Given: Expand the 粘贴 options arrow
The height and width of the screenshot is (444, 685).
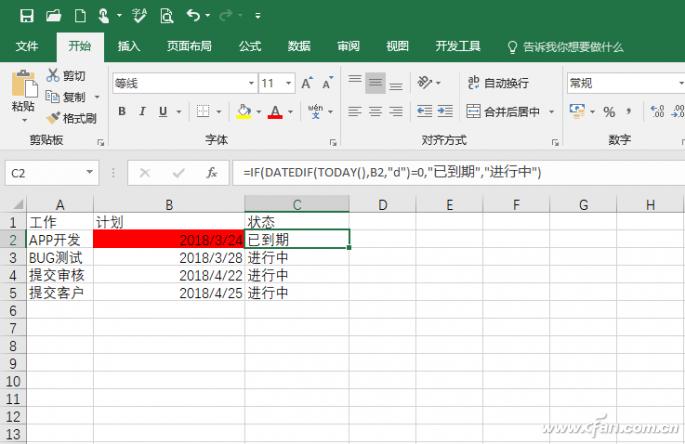Looking at the screenshot, I should click(x=24, y=120).
